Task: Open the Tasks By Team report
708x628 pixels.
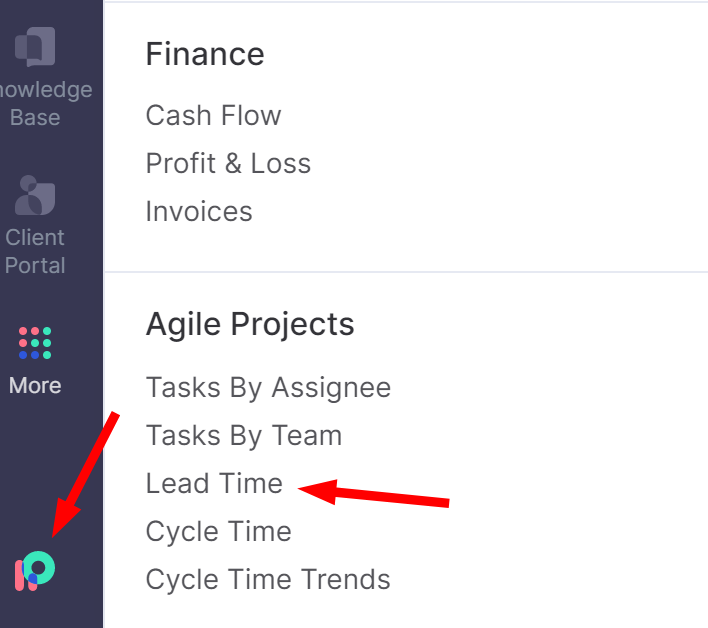Action: 244,436
